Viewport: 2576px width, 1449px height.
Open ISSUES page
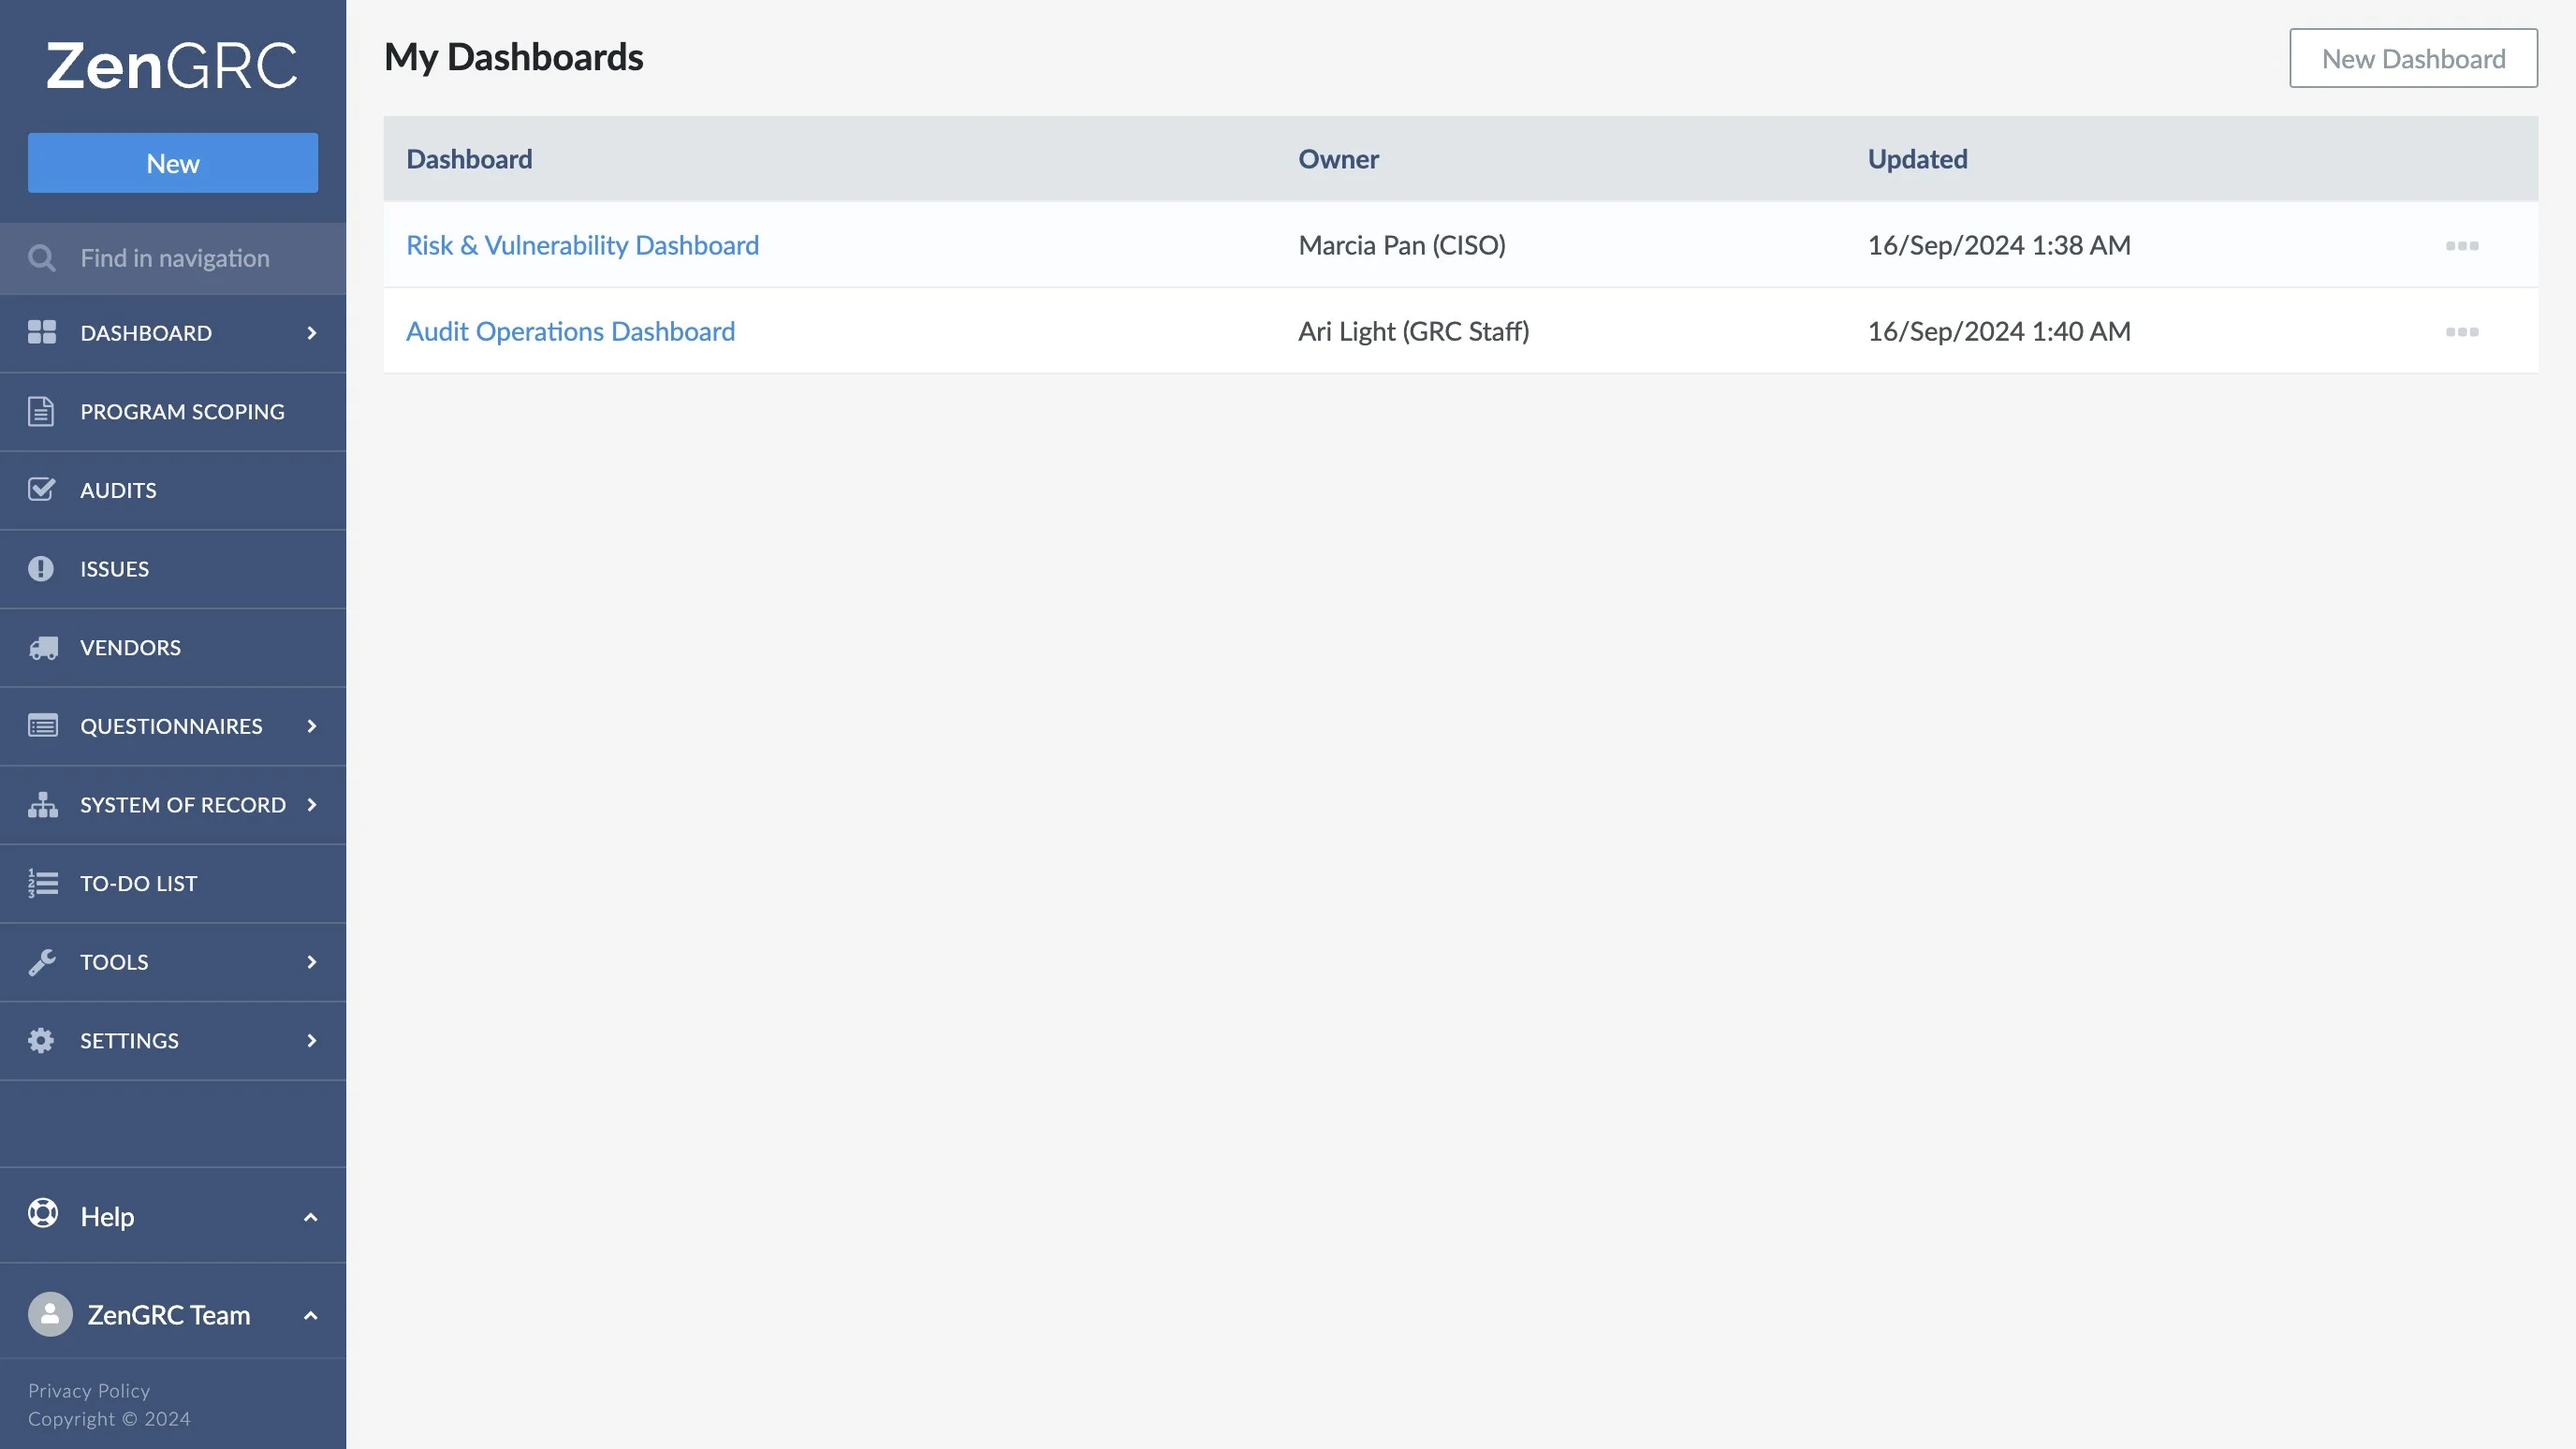click(173, 569)
